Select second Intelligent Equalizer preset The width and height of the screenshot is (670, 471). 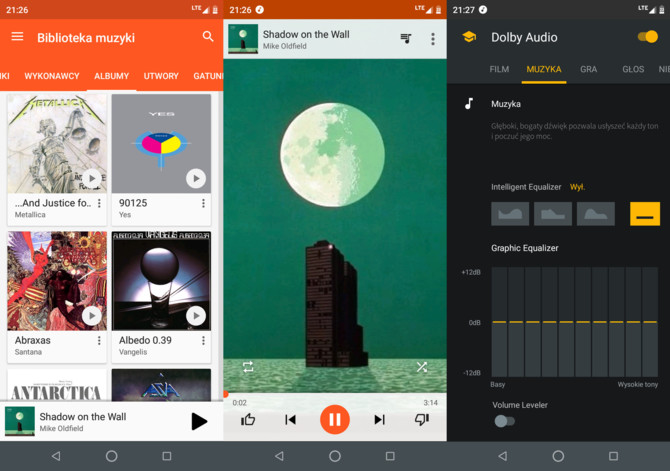553,214
